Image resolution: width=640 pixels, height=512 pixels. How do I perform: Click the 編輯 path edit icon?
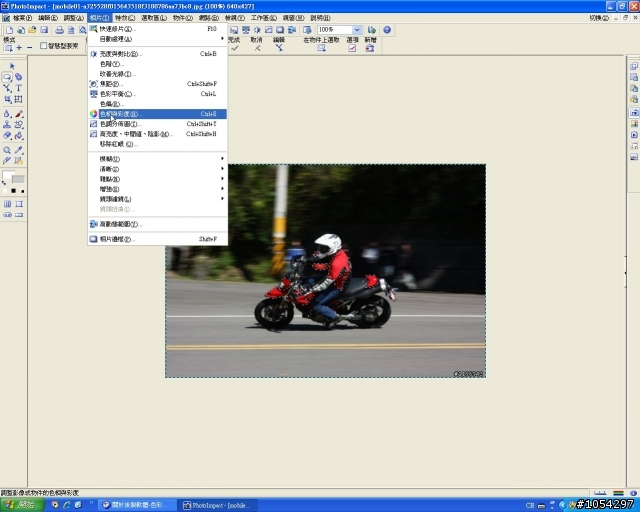point(279,48)
